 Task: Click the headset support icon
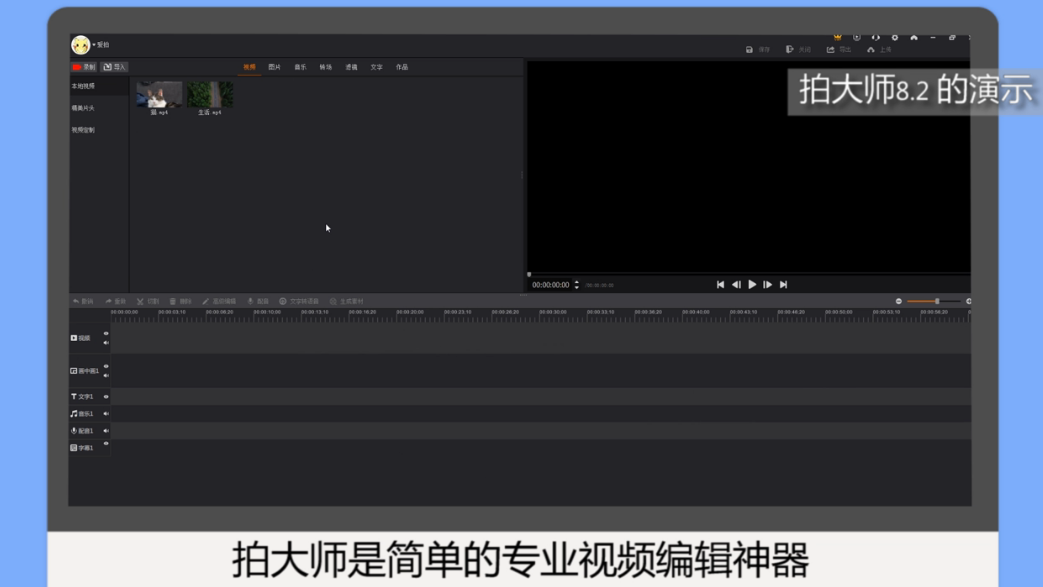click(x=875, y=37)
